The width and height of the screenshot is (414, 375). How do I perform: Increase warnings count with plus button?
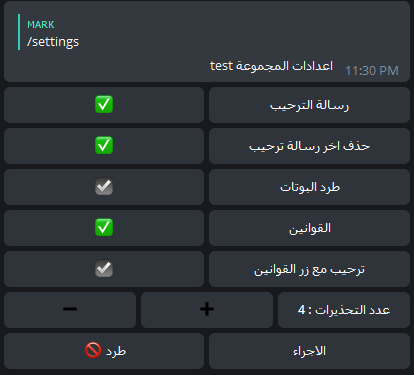click(x=207, y=310)
